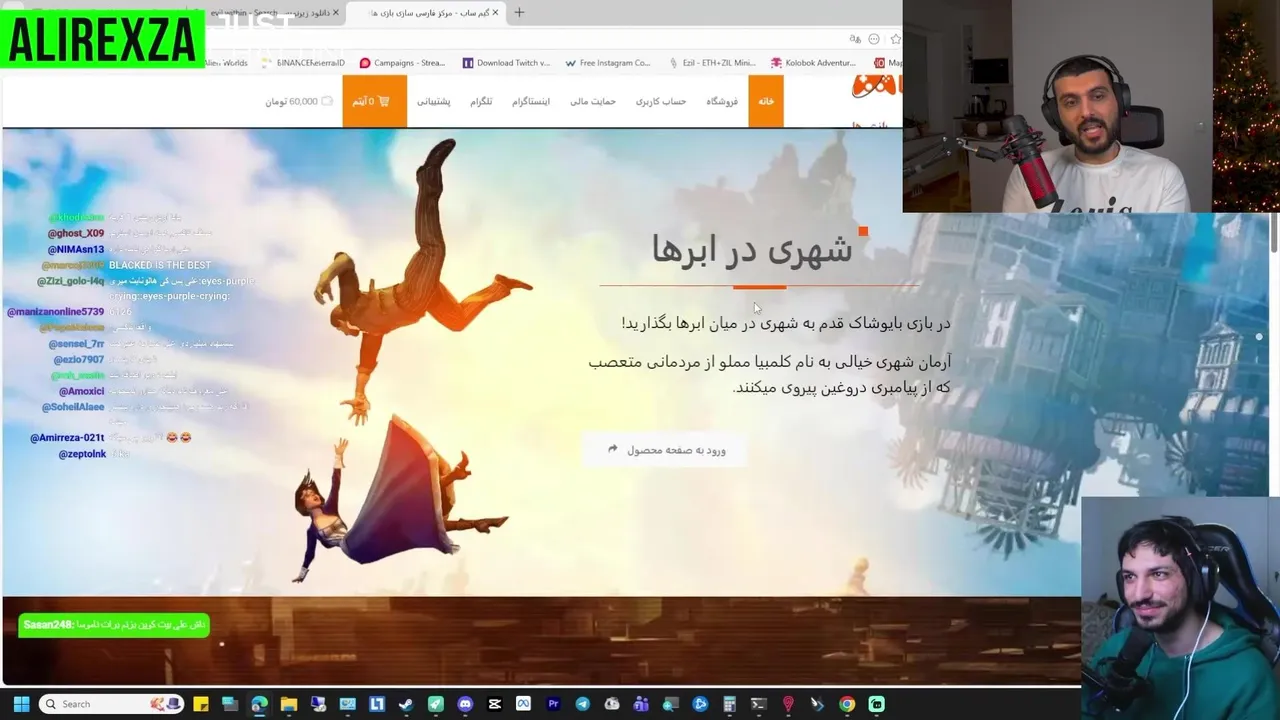Open the shopping cart 0 آیتم button
Screen dimensions: 1280x720
tap(374, 101)
